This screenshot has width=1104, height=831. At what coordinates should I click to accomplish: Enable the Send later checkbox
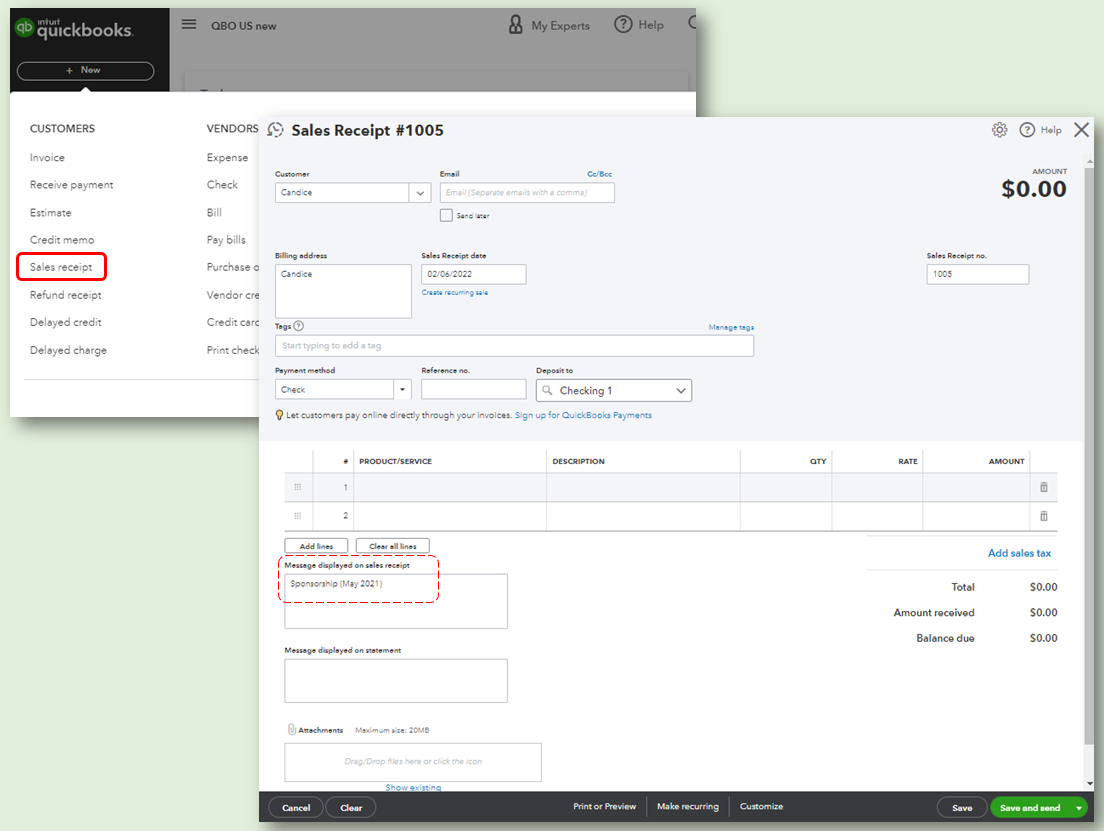(x=445, y=215)
